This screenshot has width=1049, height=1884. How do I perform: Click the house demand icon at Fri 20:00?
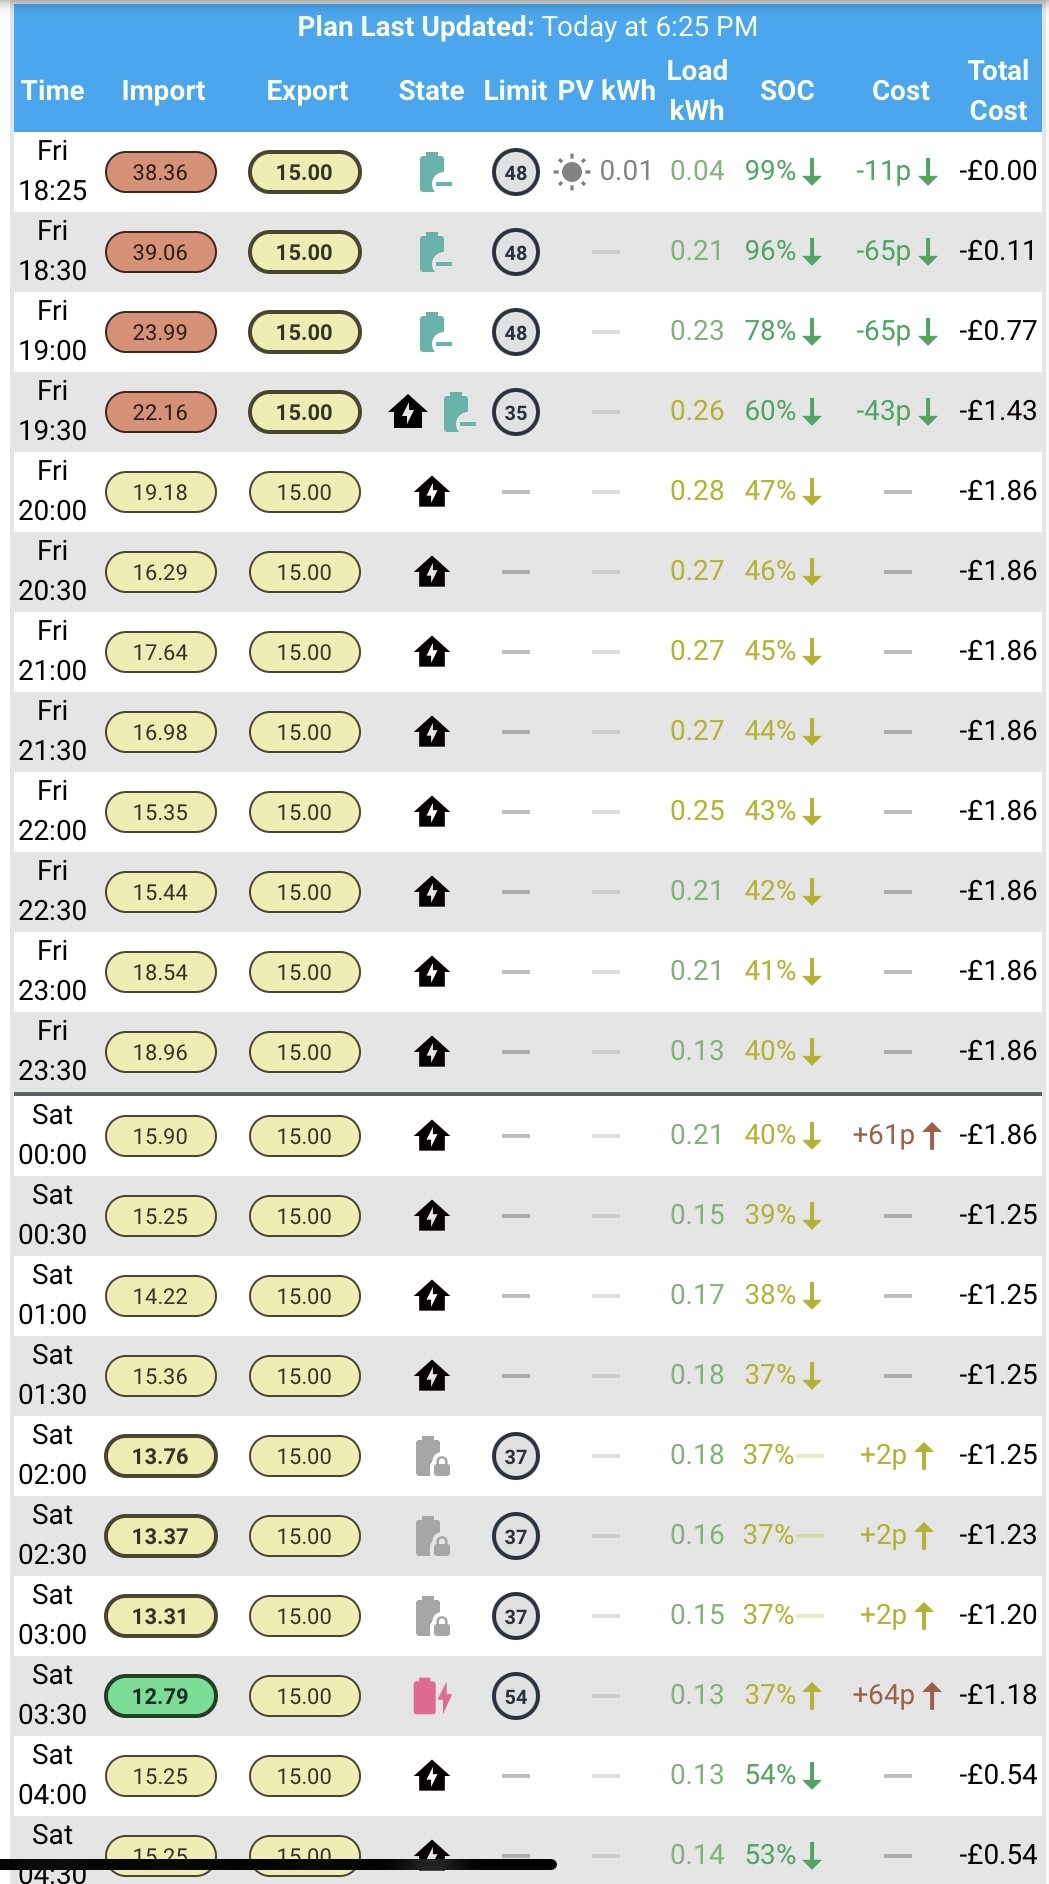click(x=432, y=492)
